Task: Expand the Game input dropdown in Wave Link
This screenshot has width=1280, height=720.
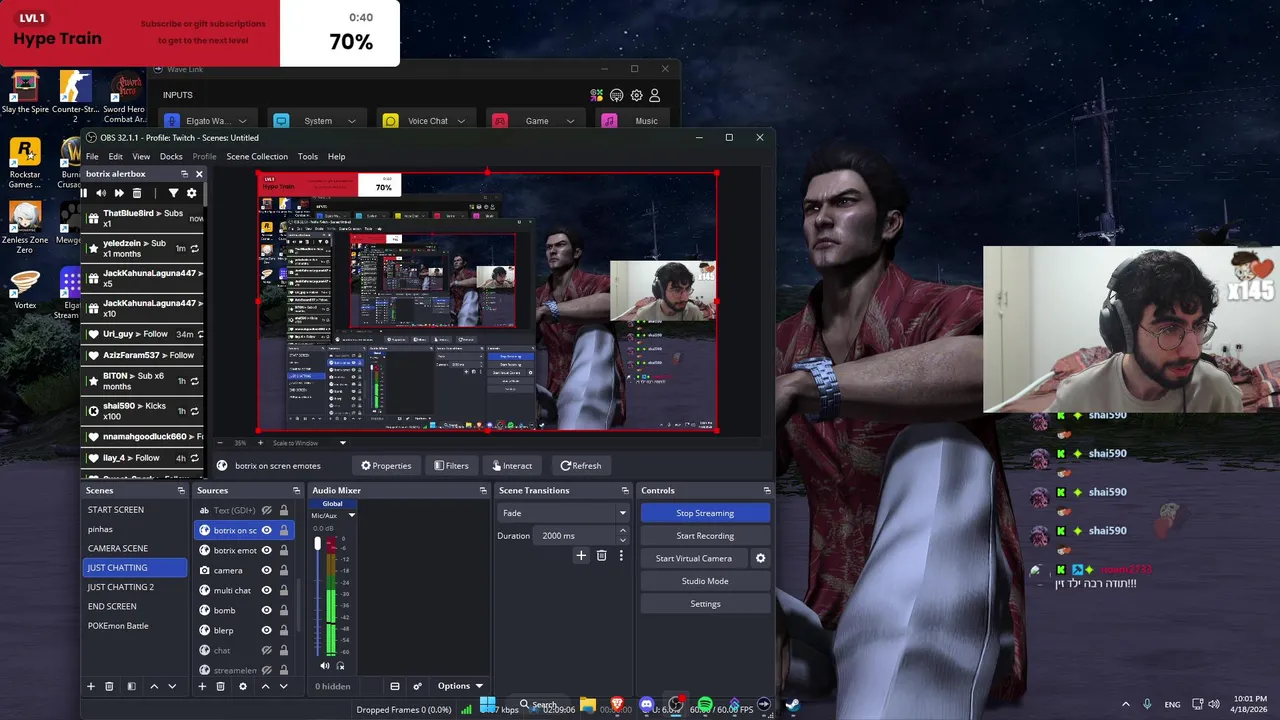Action: coord(571,121)
